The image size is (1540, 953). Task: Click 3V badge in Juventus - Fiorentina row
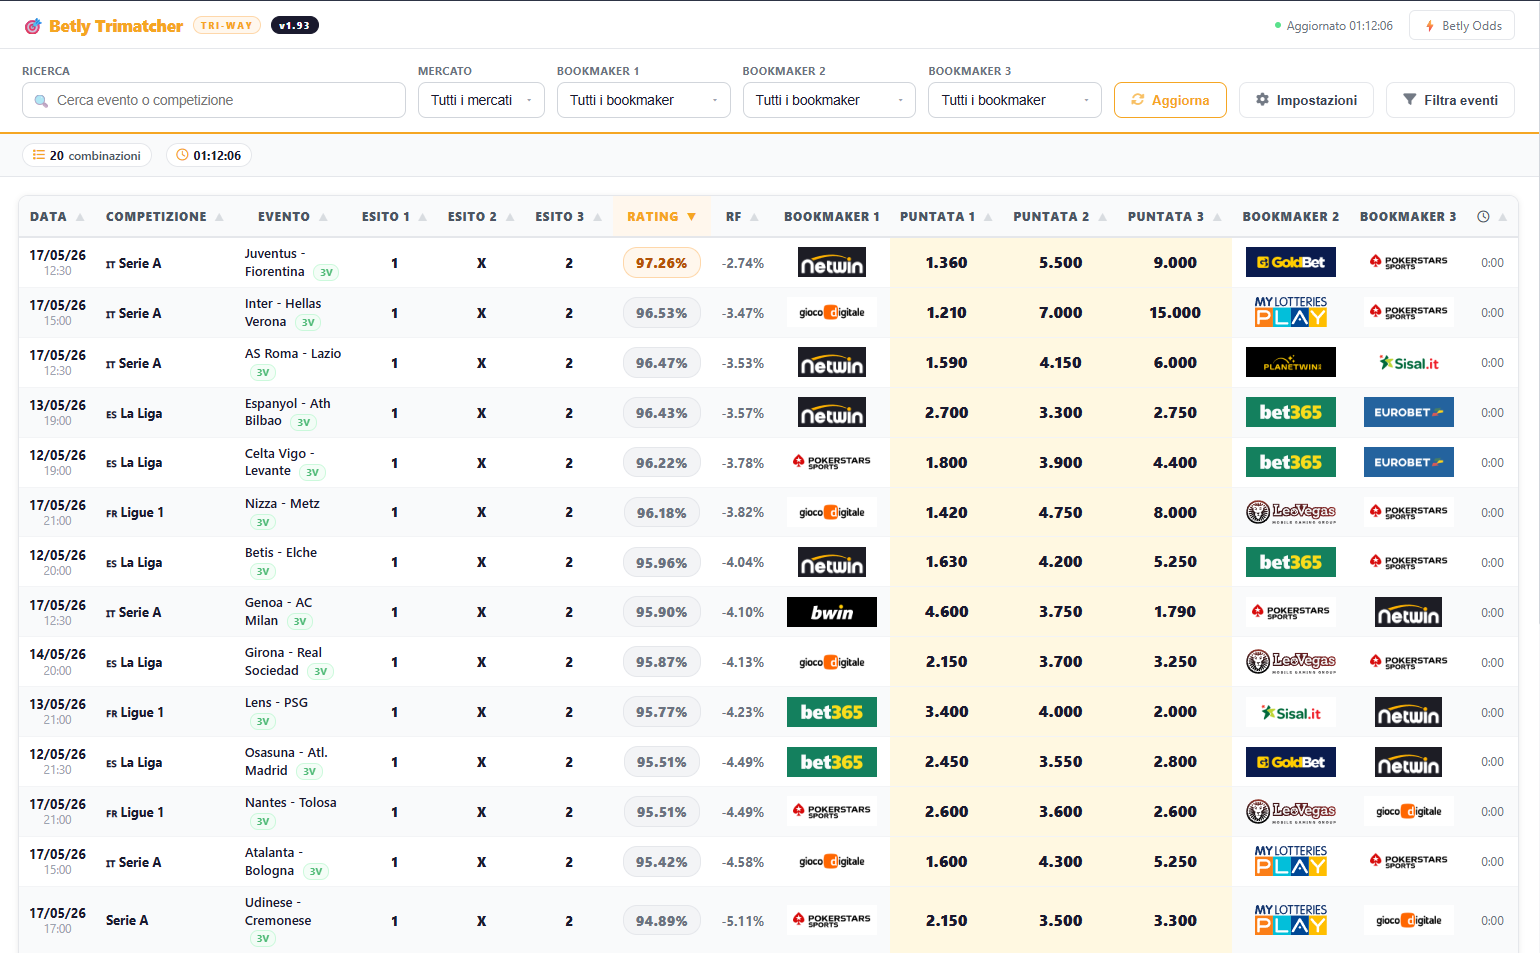[326, 272]
